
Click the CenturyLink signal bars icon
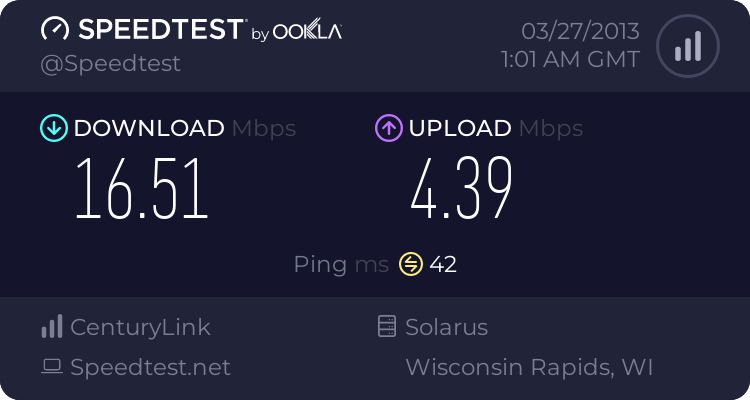click(52, 327)
